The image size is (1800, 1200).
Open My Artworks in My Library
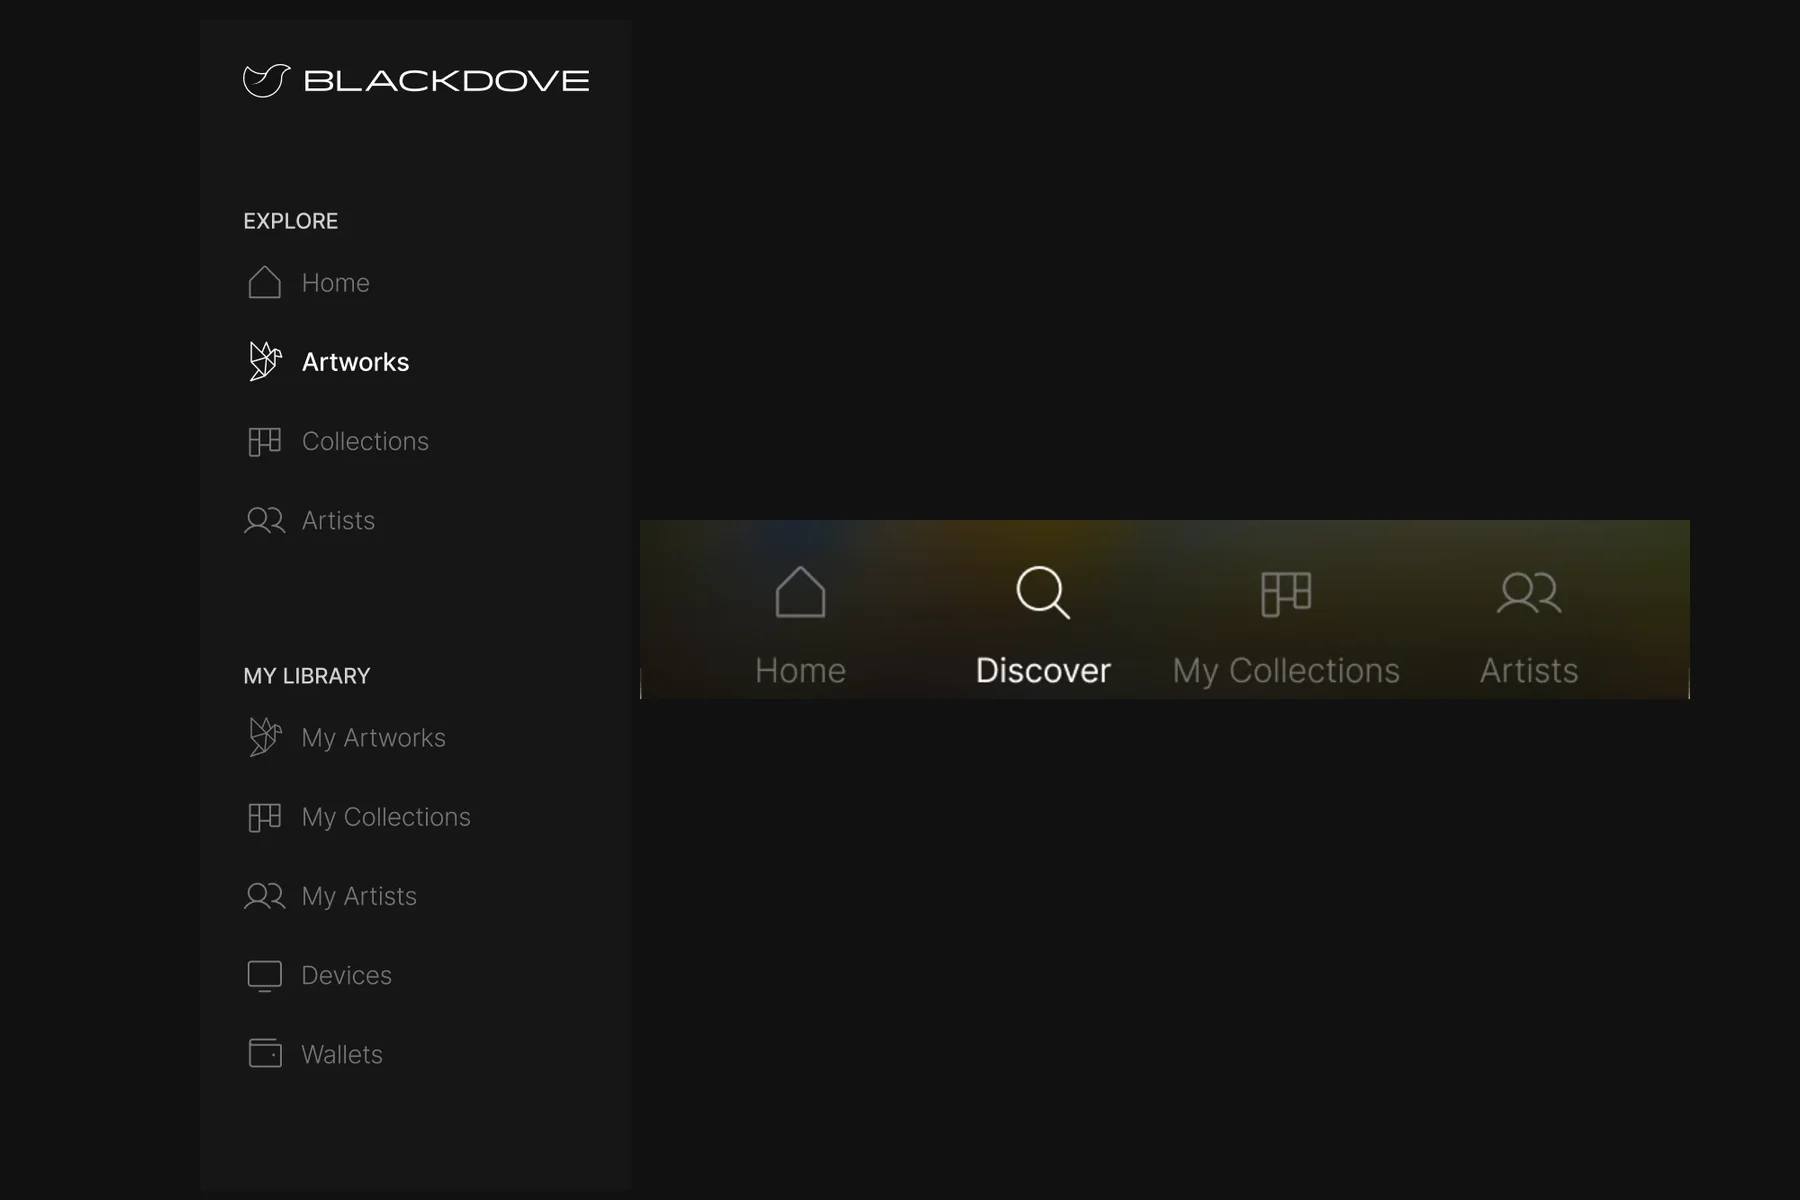click(374, 738)
